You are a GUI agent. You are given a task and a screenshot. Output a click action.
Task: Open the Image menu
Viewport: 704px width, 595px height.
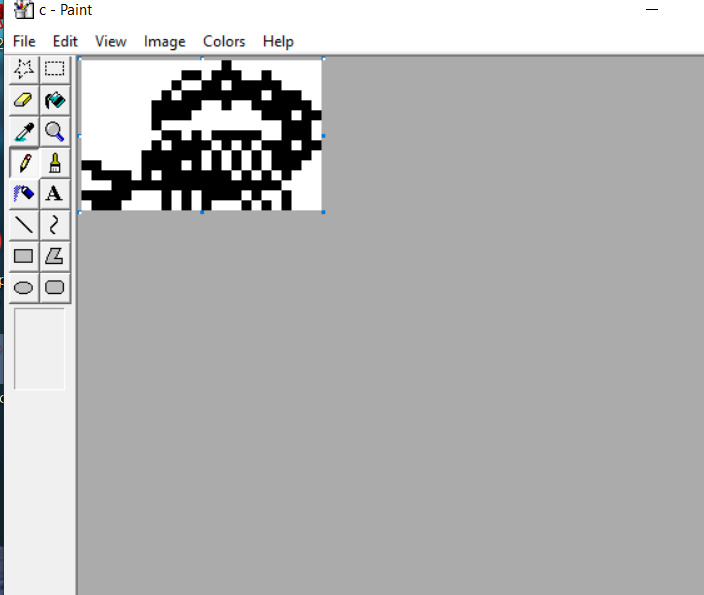pos(164,41)
